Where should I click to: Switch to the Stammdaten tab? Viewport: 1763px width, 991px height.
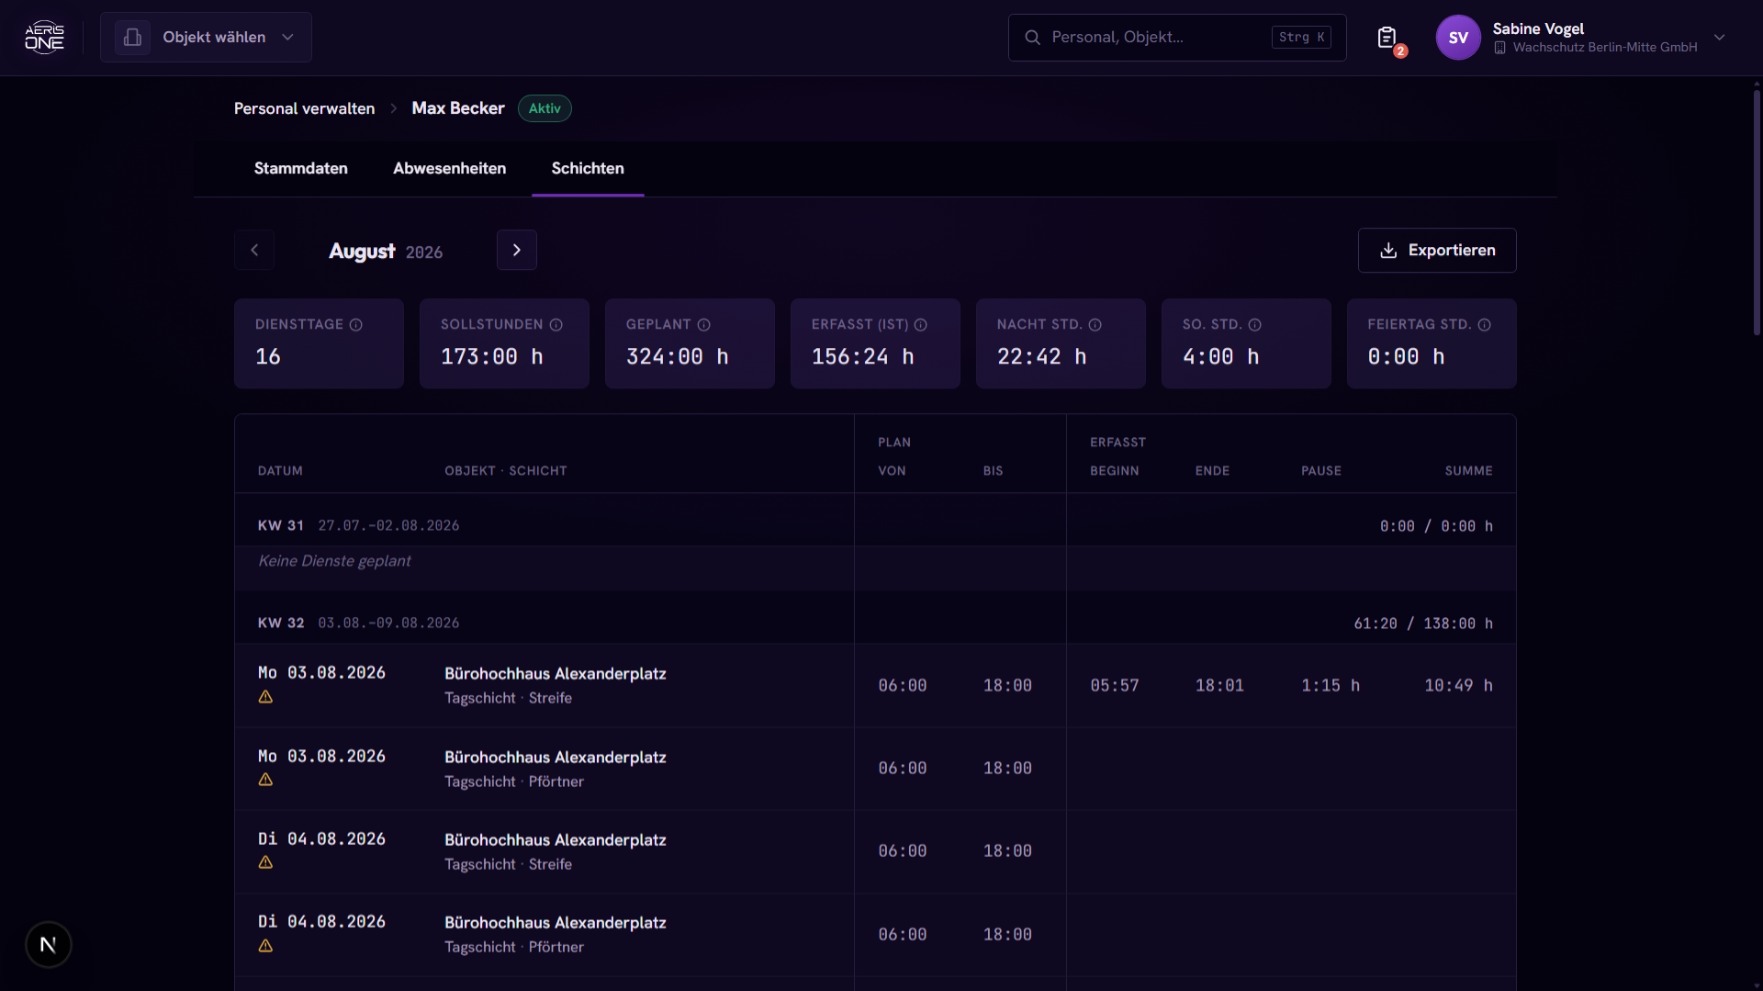tap(301, 168)
